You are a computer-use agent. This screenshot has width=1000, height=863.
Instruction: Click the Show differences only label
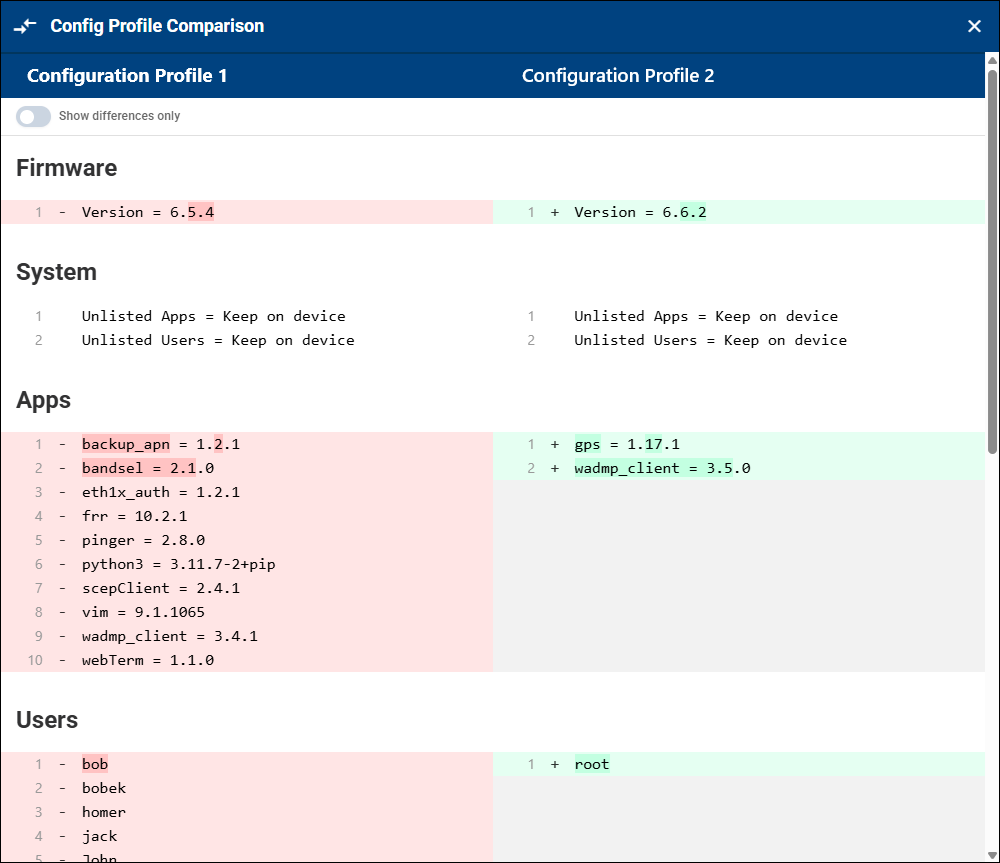[119, 116]
